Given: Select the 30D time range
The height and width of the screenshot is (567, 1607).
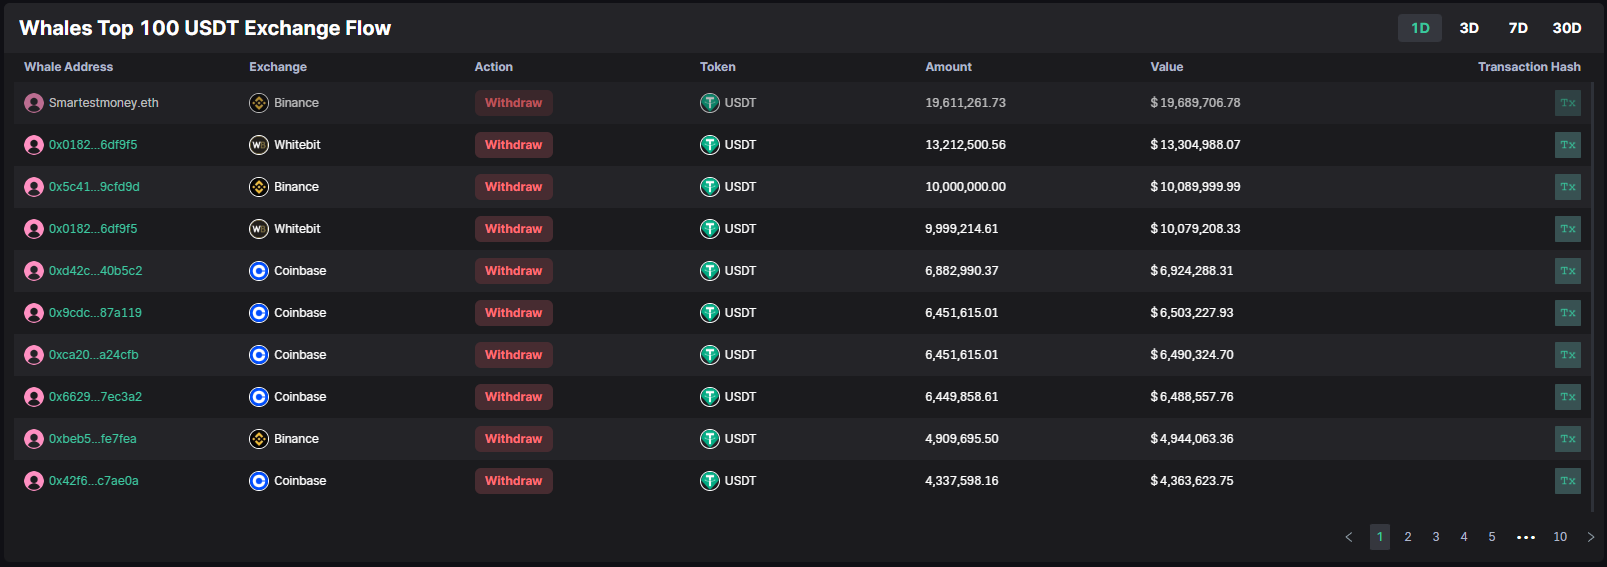Looking at the screenshot, I should tap(1566, 28).
